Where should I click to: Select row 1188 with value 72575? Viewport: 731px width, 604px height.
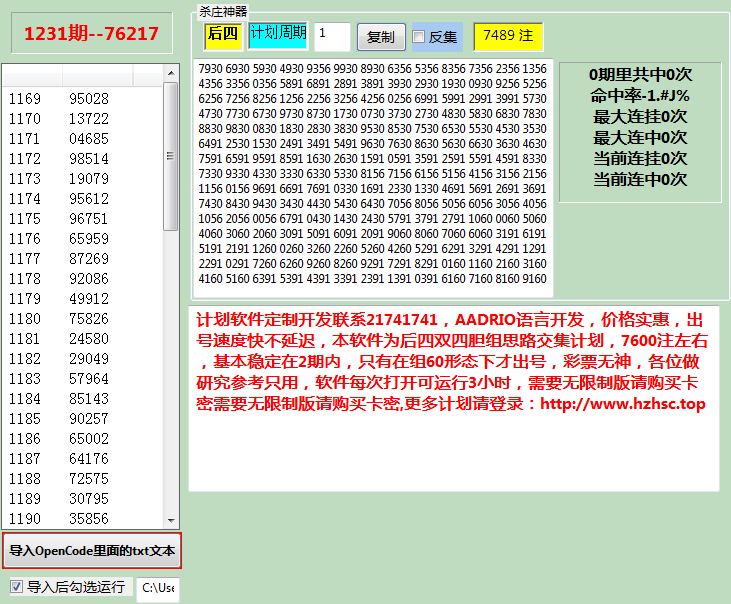point(83,479)
